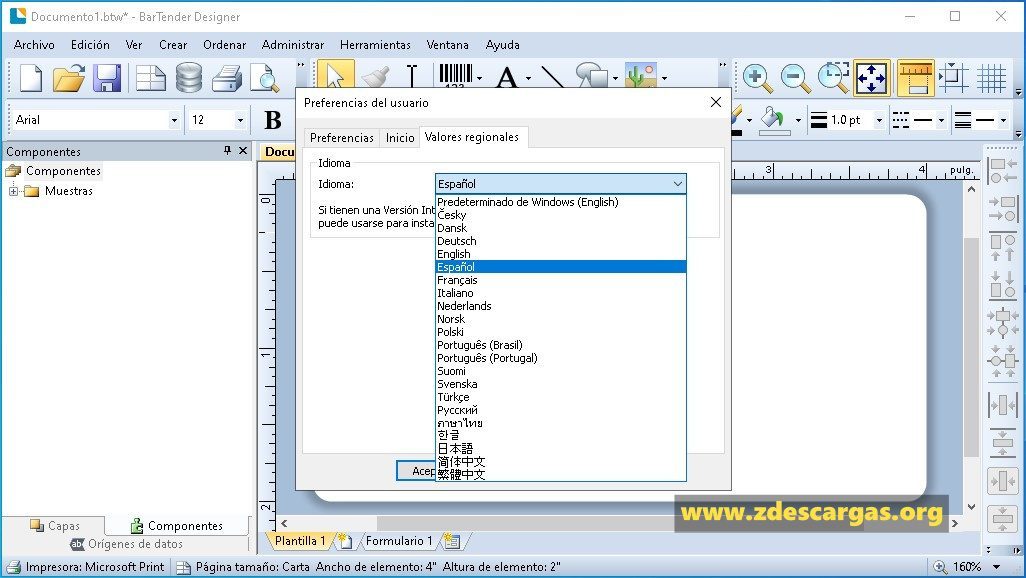
Task: Open the Crear menu
Action: (x=173, y=45)
